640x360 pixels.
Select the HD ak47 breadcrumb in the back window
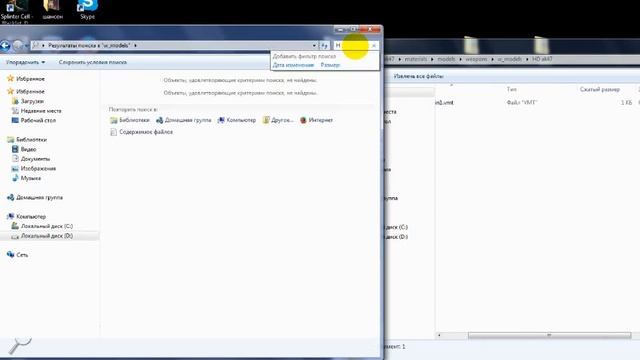pos(542,59)
